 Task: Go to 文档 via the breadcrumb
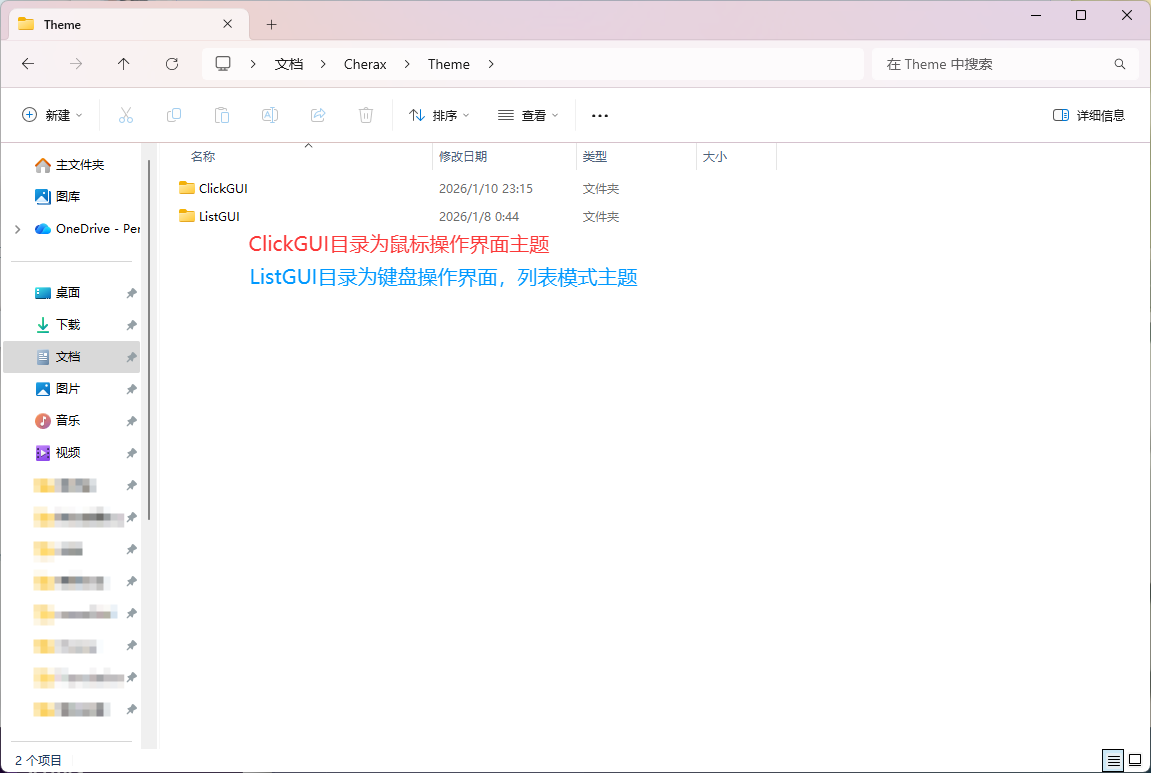[288, 63]
